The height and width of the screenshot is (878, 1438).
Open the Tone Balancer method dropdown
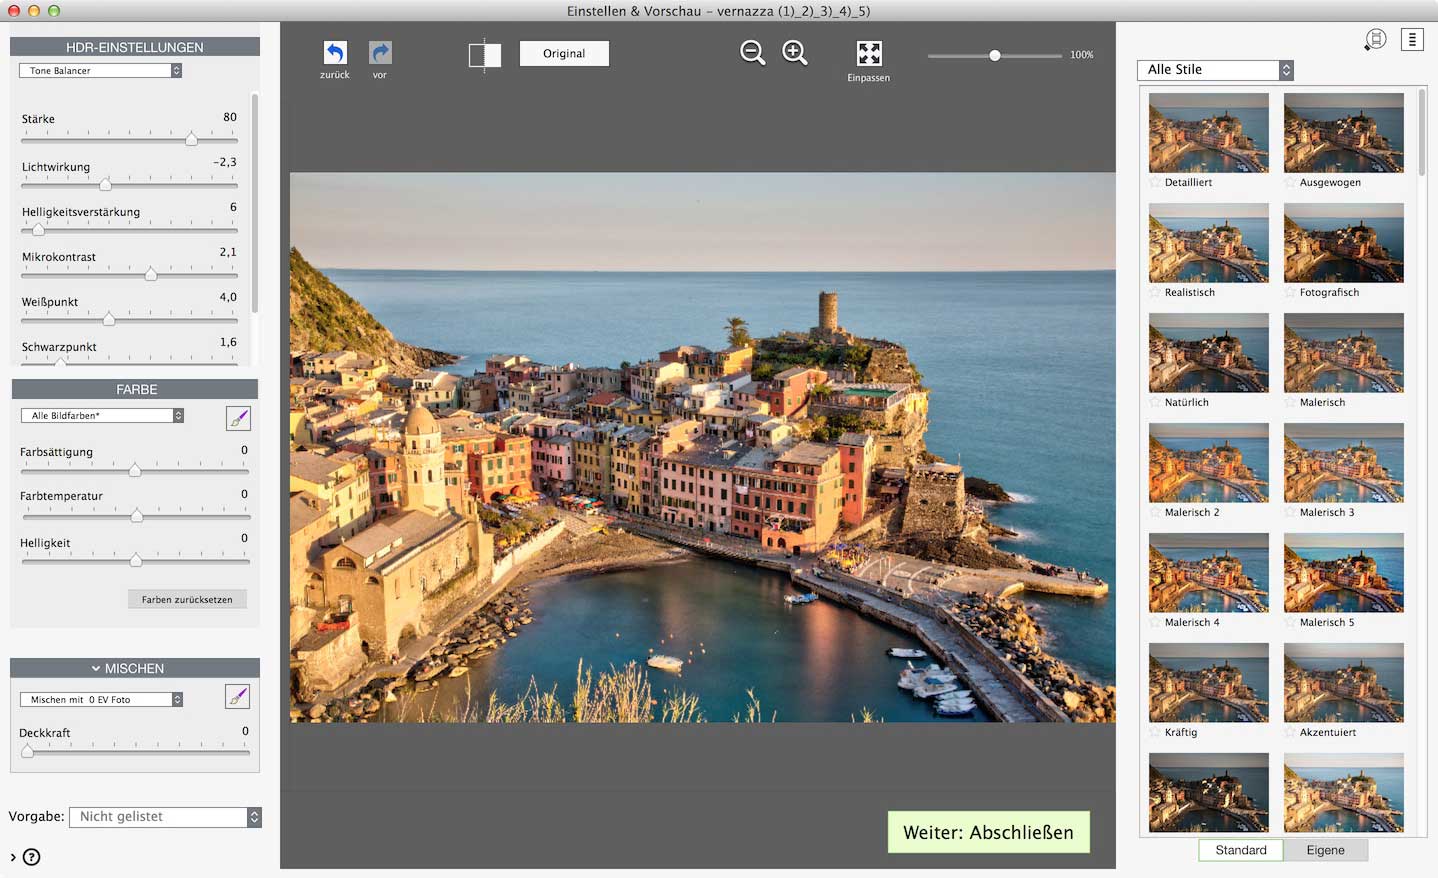click(100, 71)
